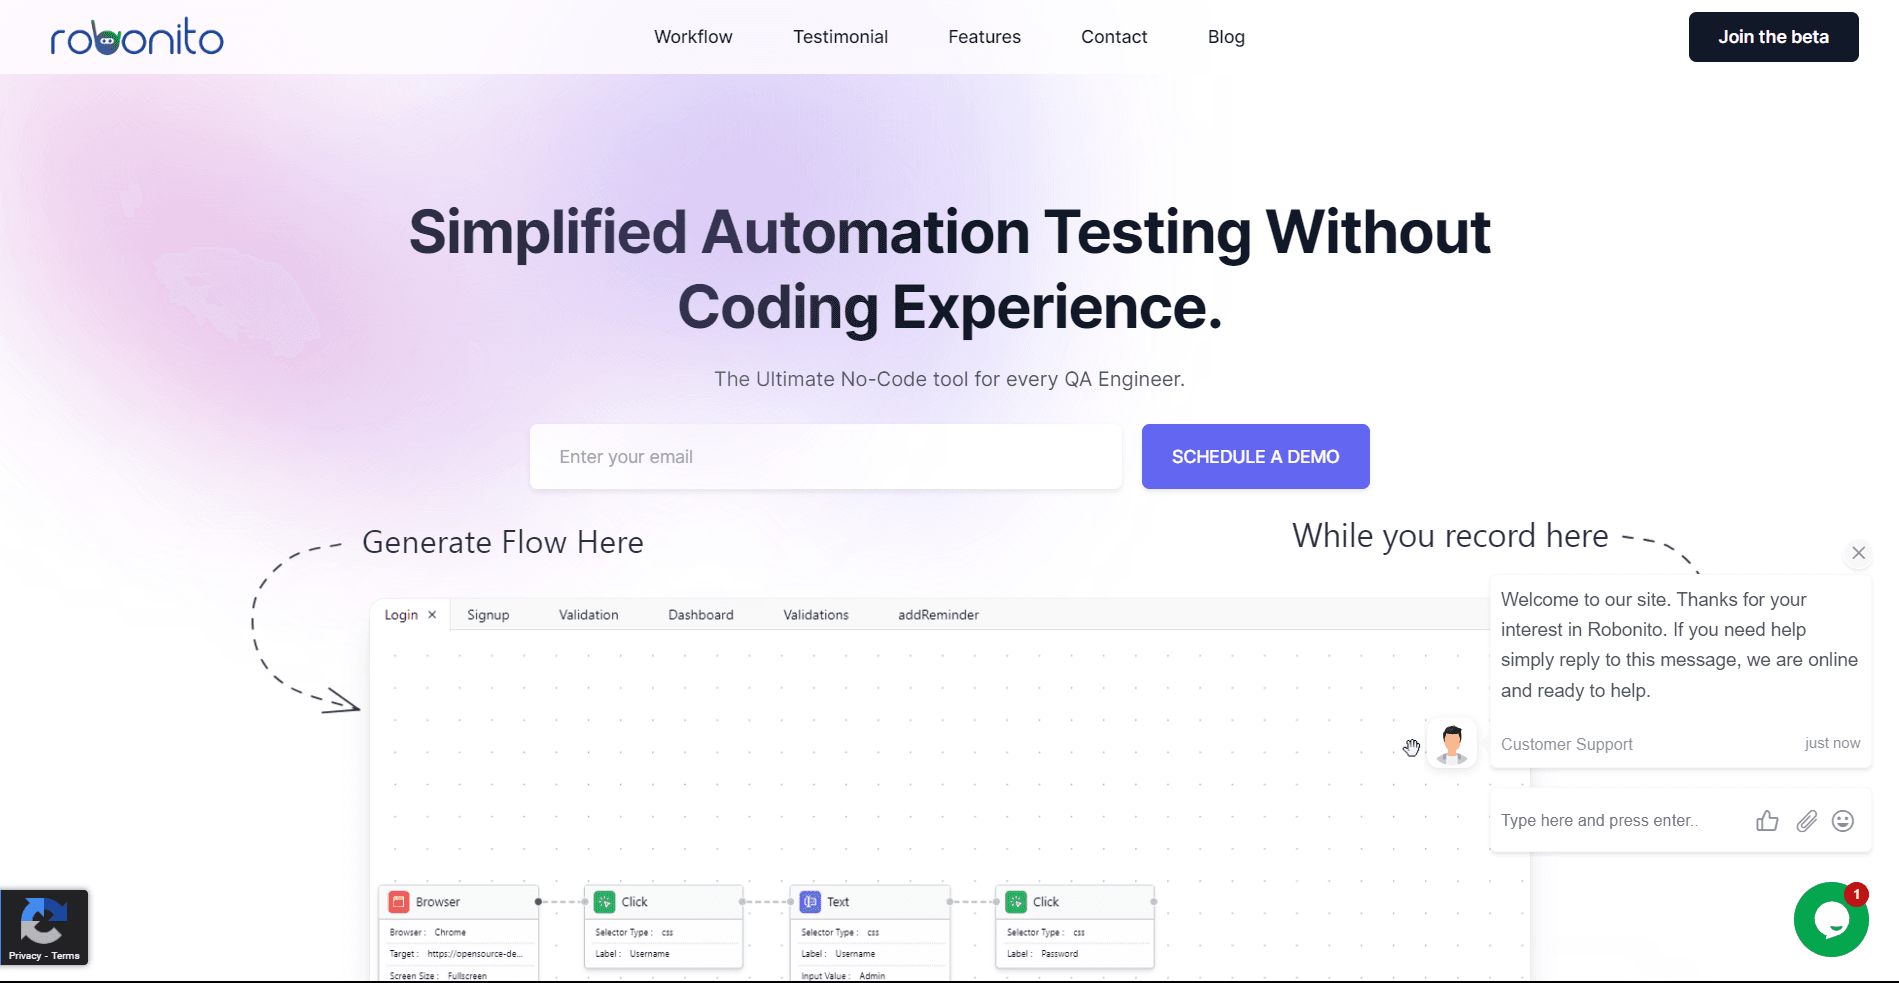1899x983 pixels.
Task: Open the Workflow menu item
Action: click(693, 37)
